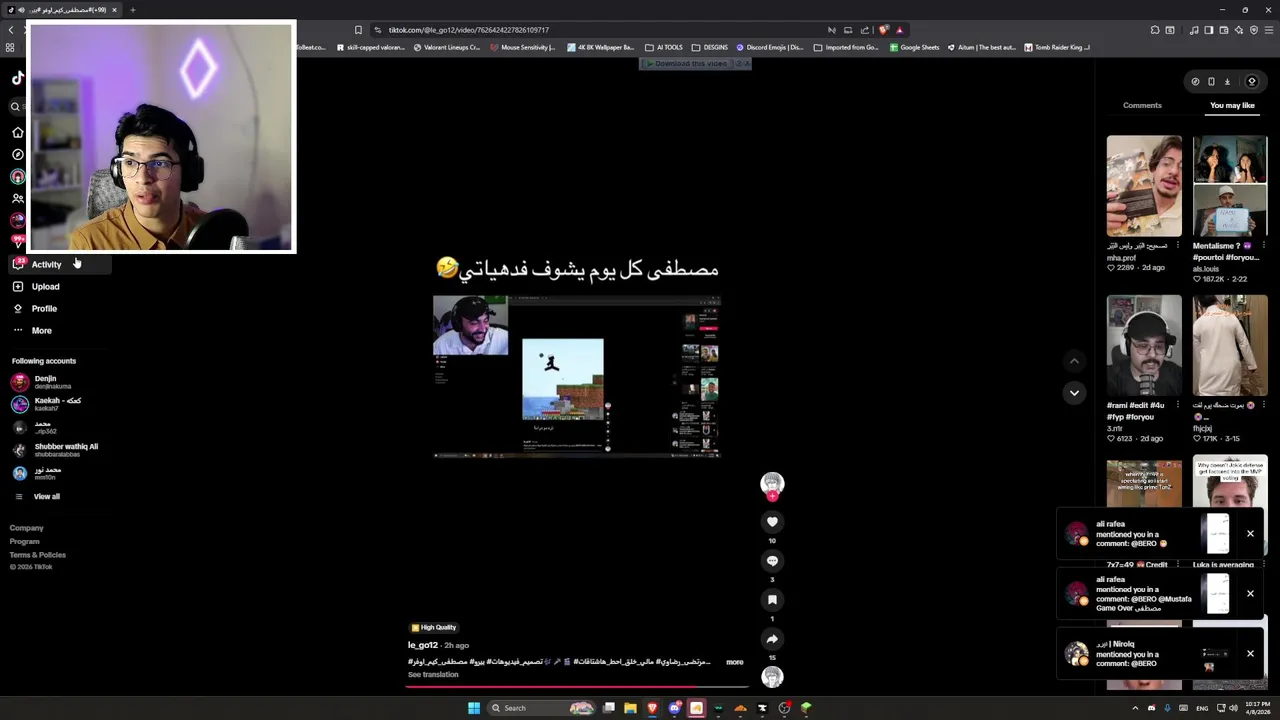This screenshot has height=720, width=1280.
Task: Open File Explorer from the taskbar
Action: pyautogui.click(x=630, y=708)
